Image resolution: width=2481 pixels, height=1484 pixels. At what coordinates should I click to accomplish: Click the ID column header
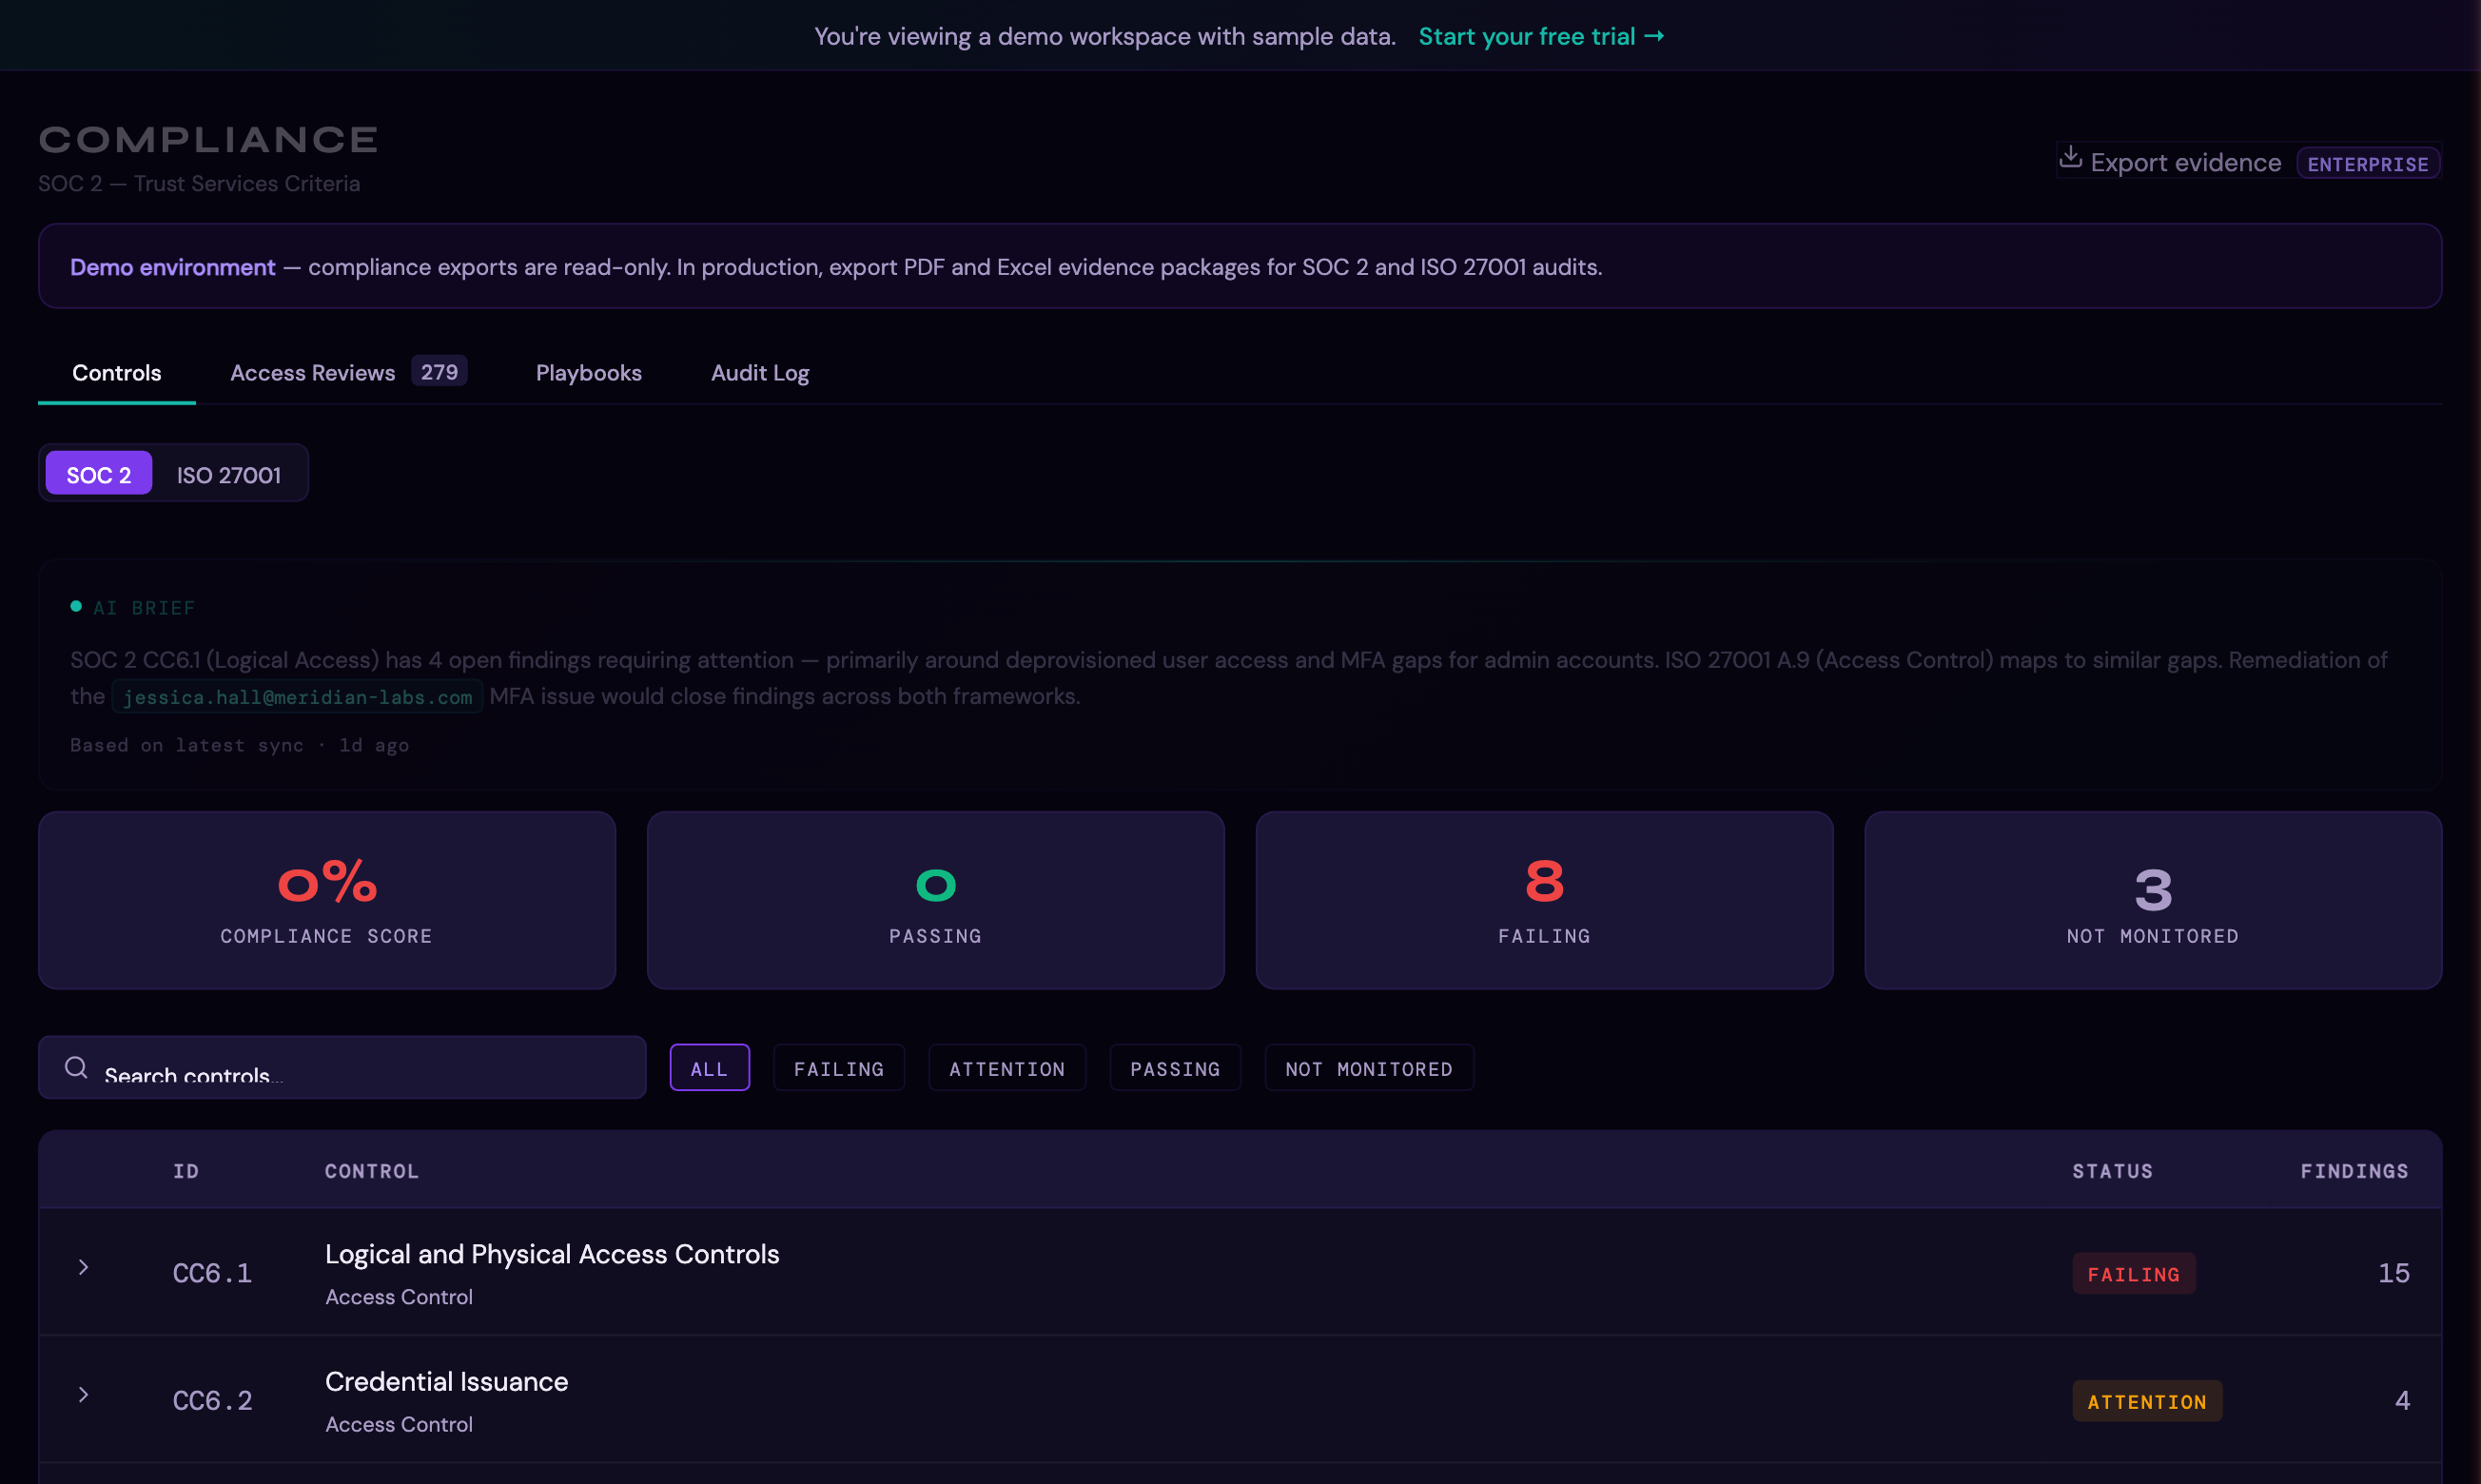pos(186,1171)
